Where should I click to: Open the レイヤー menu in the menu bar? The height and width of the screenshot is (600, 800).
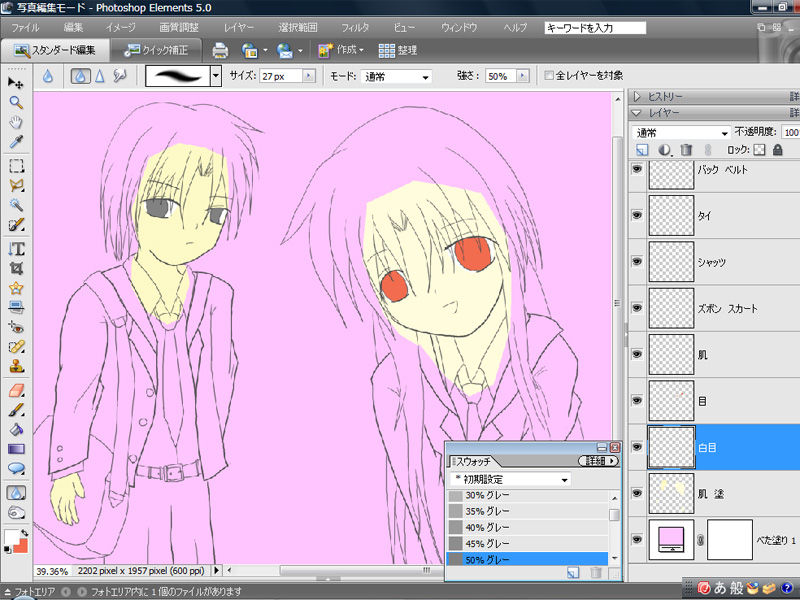pyautogui.click(x=238, y=28)
